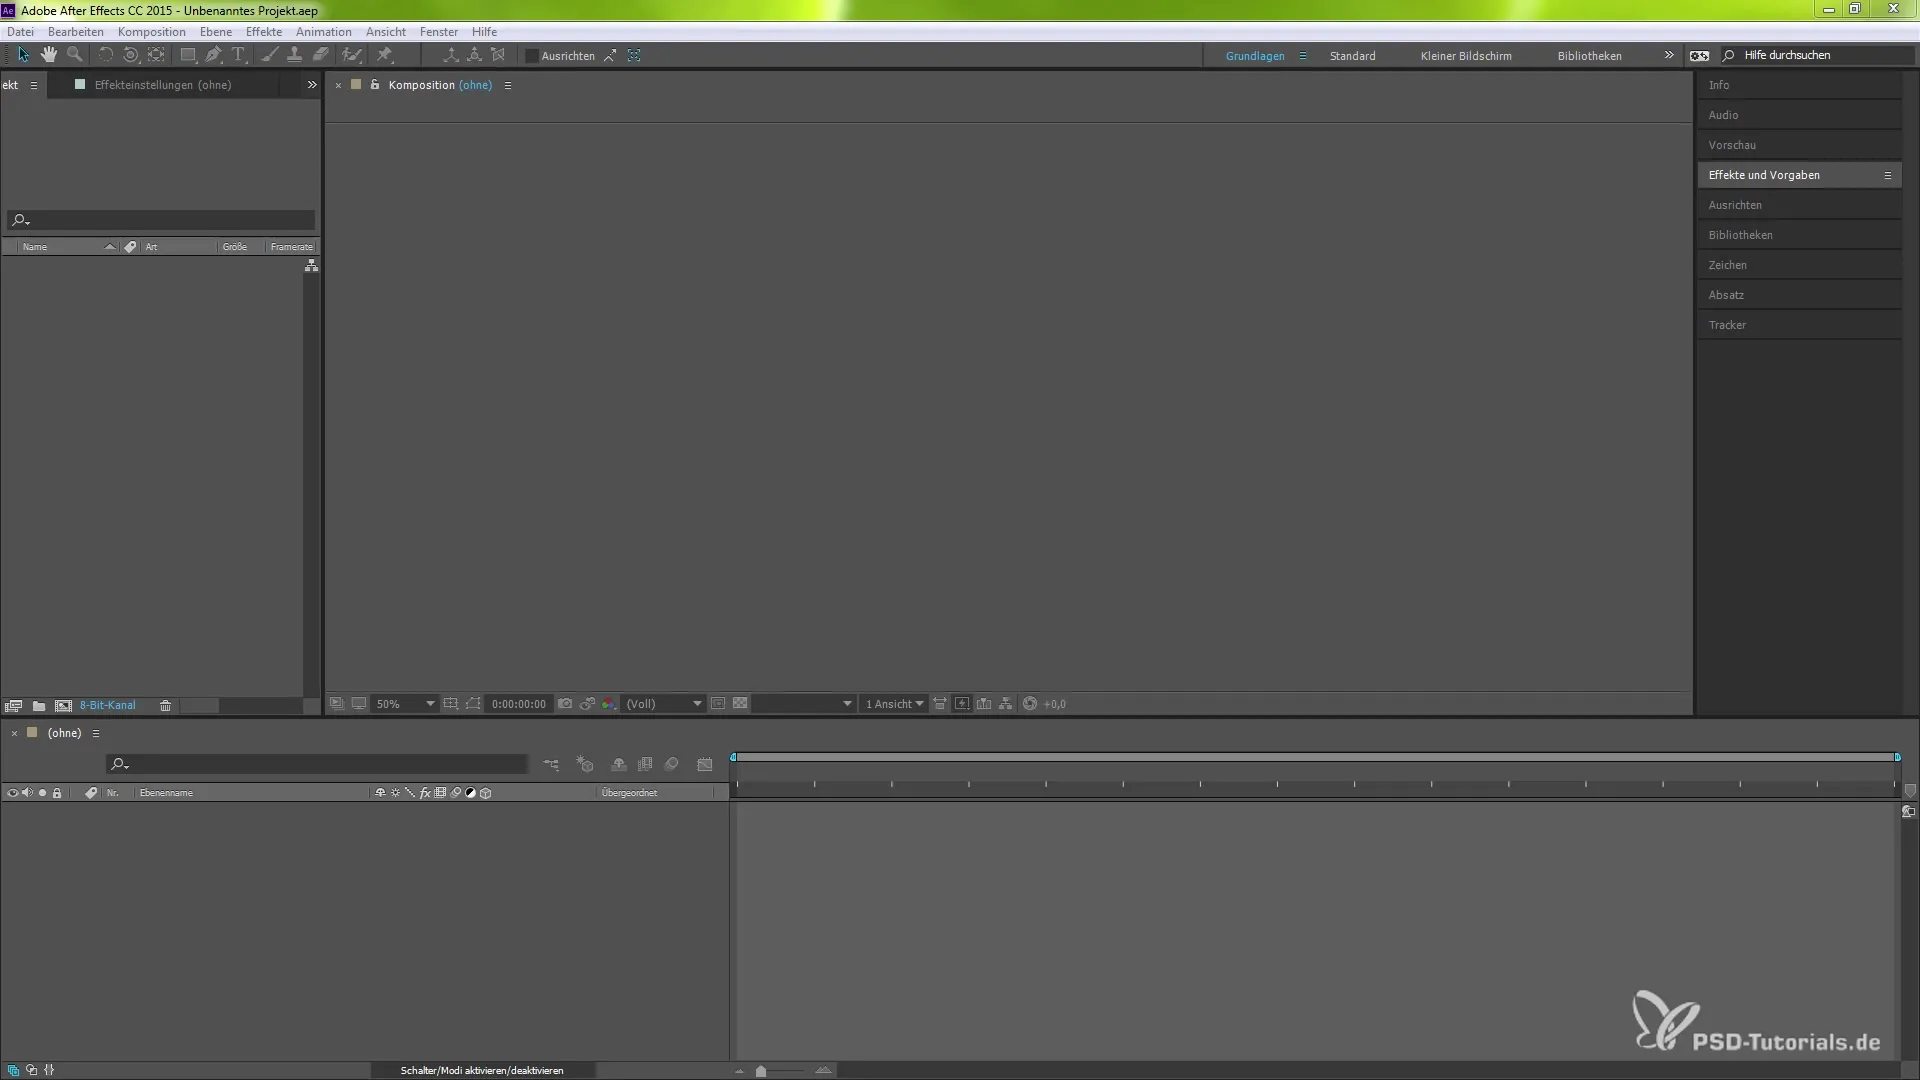1920x1080 pixels.
Task: Click the timeline layer search field
Action: coord(317,764)
